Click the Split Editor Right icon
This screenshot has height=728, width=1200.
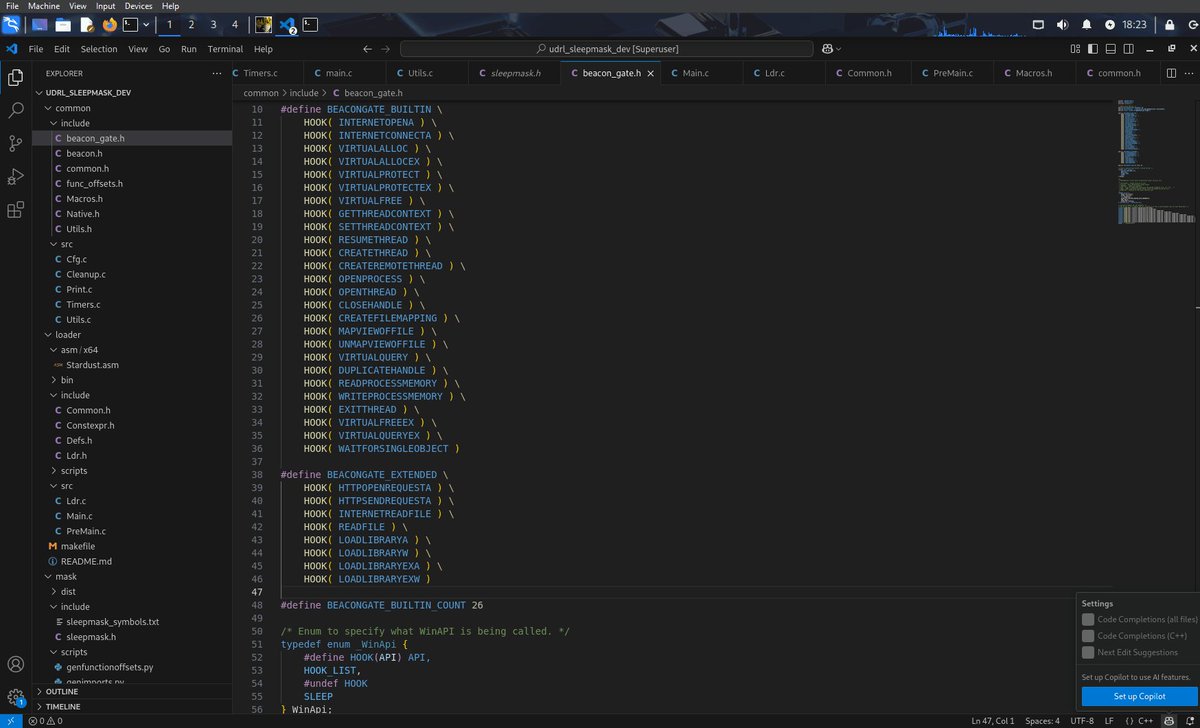[x=1170, y=73]
